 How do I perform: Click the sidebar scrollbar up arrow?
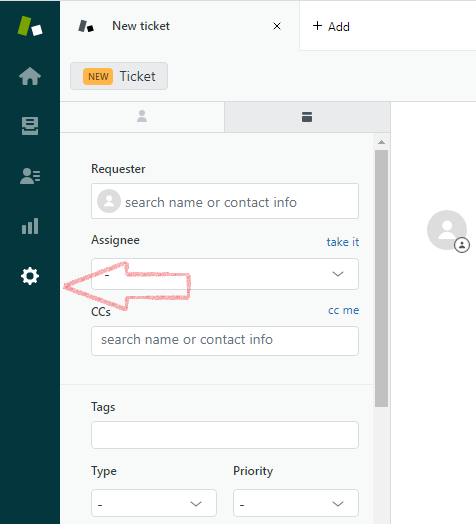[381, 142]
